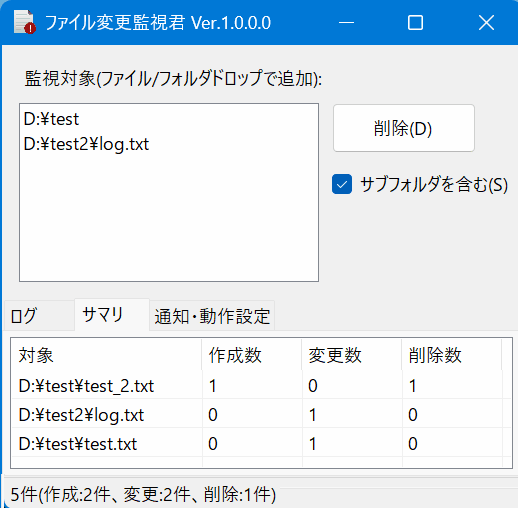Click the 削除数 column header

point(452,355)
